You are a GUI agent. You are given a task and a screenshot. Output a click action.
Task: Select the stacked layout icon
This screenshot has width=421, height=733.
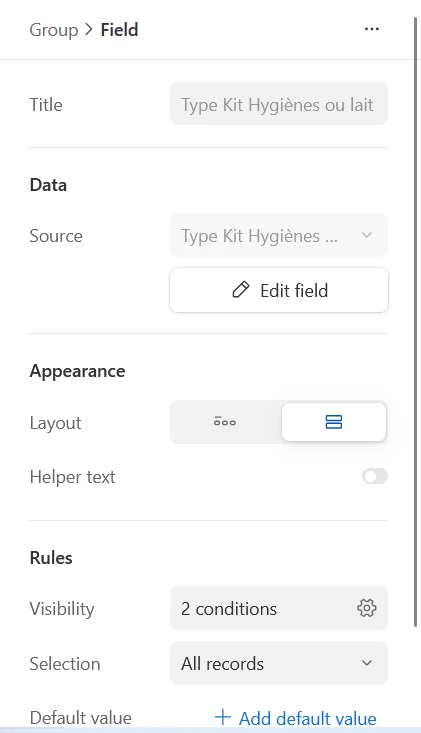[x=334, y=422]
